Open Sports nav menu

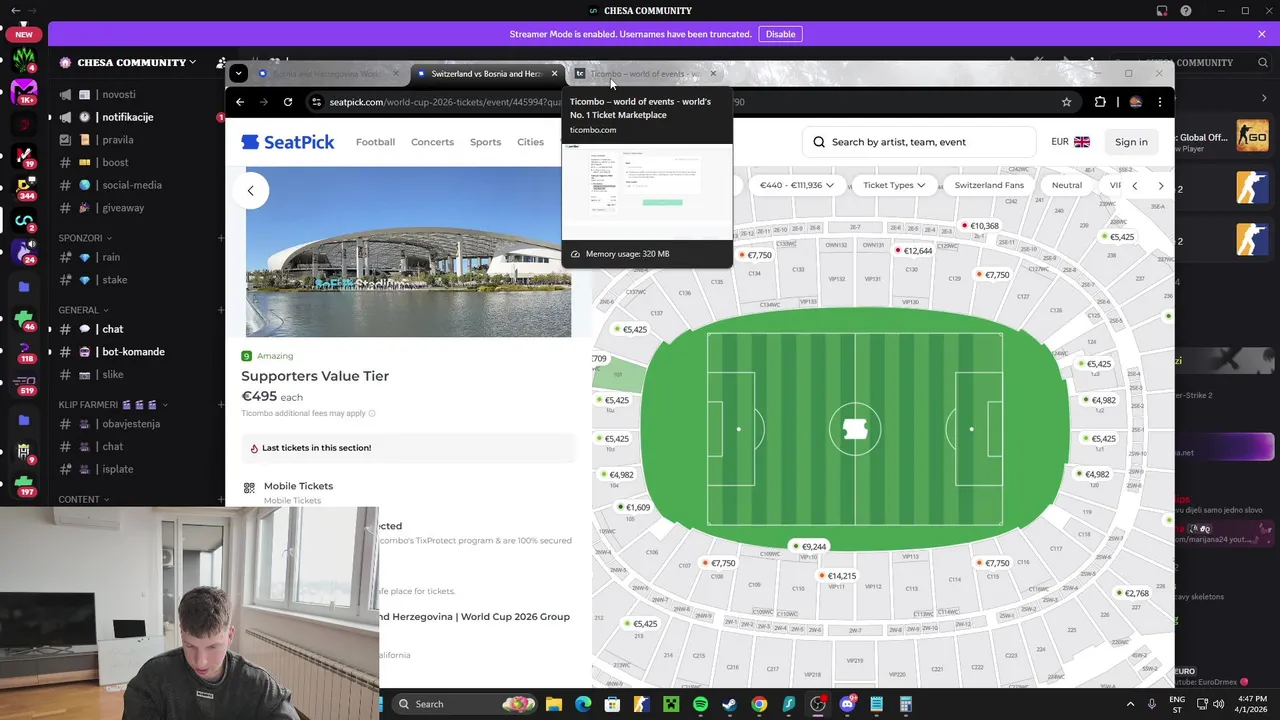(x=485, y=142)
